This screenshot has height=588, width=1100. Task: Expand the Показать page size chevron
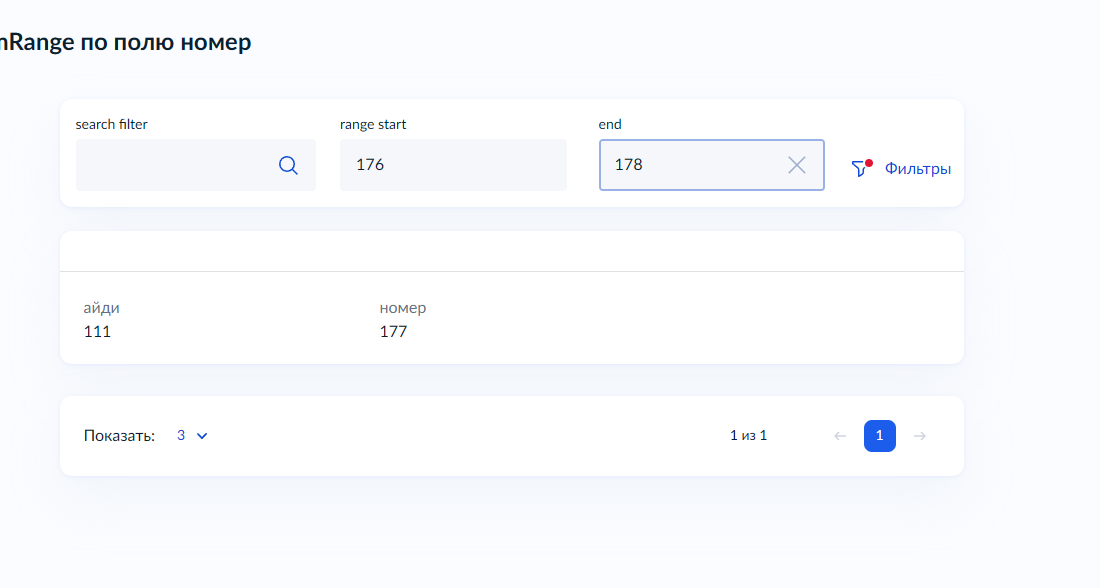click(202, 436)
